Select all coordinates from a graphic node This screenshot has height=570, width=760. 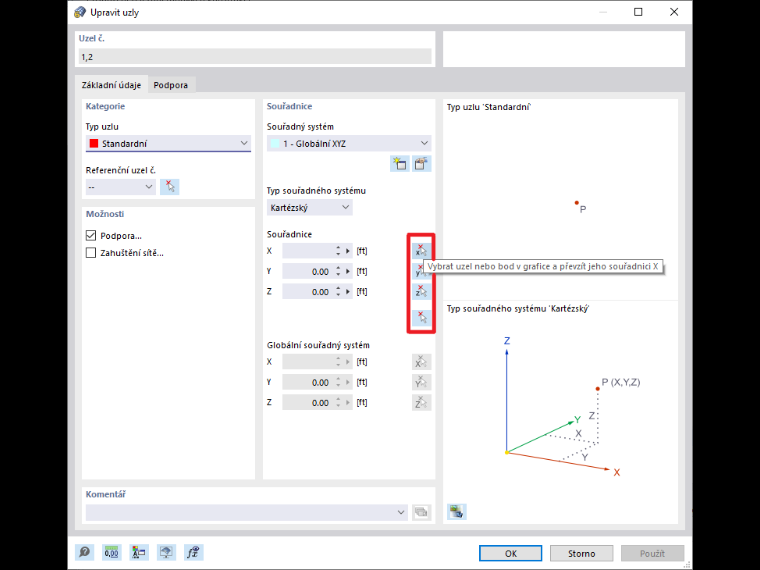[421, 317]
